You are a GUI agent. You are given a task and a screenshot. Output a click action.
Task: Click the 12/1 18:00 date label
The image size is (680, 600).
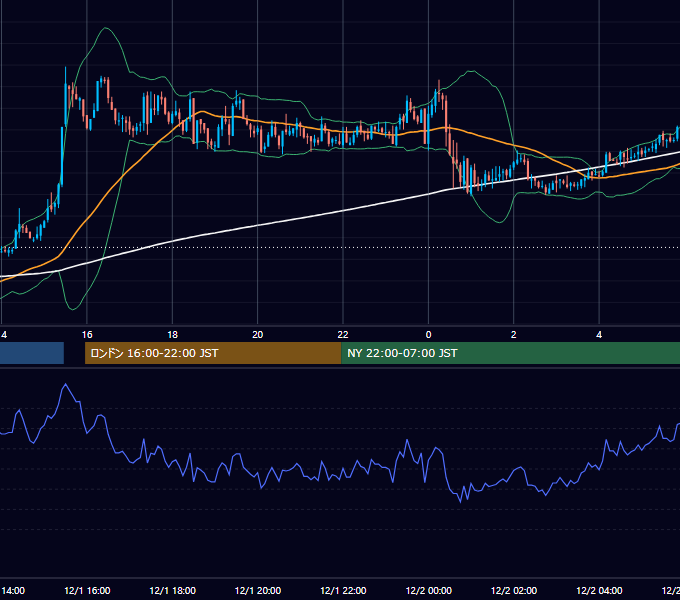click(173, 590)
